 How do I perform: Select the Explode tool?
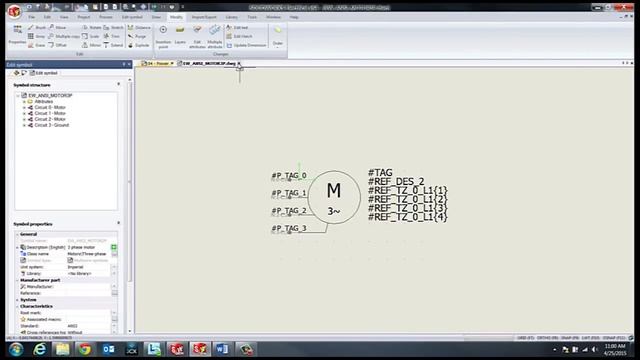pyautogui.click(x=139, y=45)
